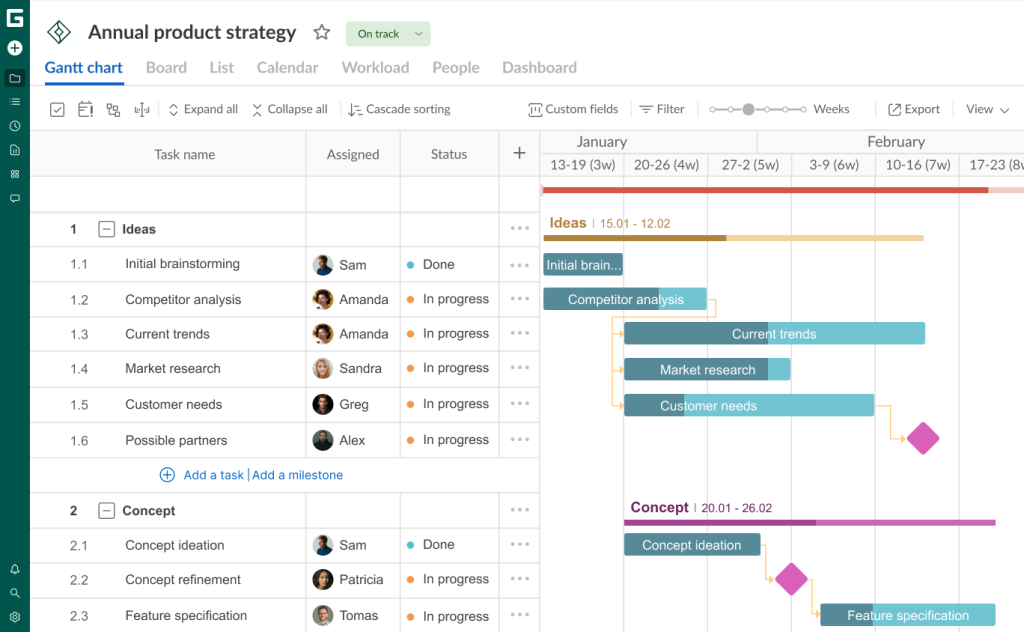The width and height of the screenshot is (1024, 632).
Task: Open the Filter panel from the toolbar
Action: pyautogui.click(x=661, y=109)
